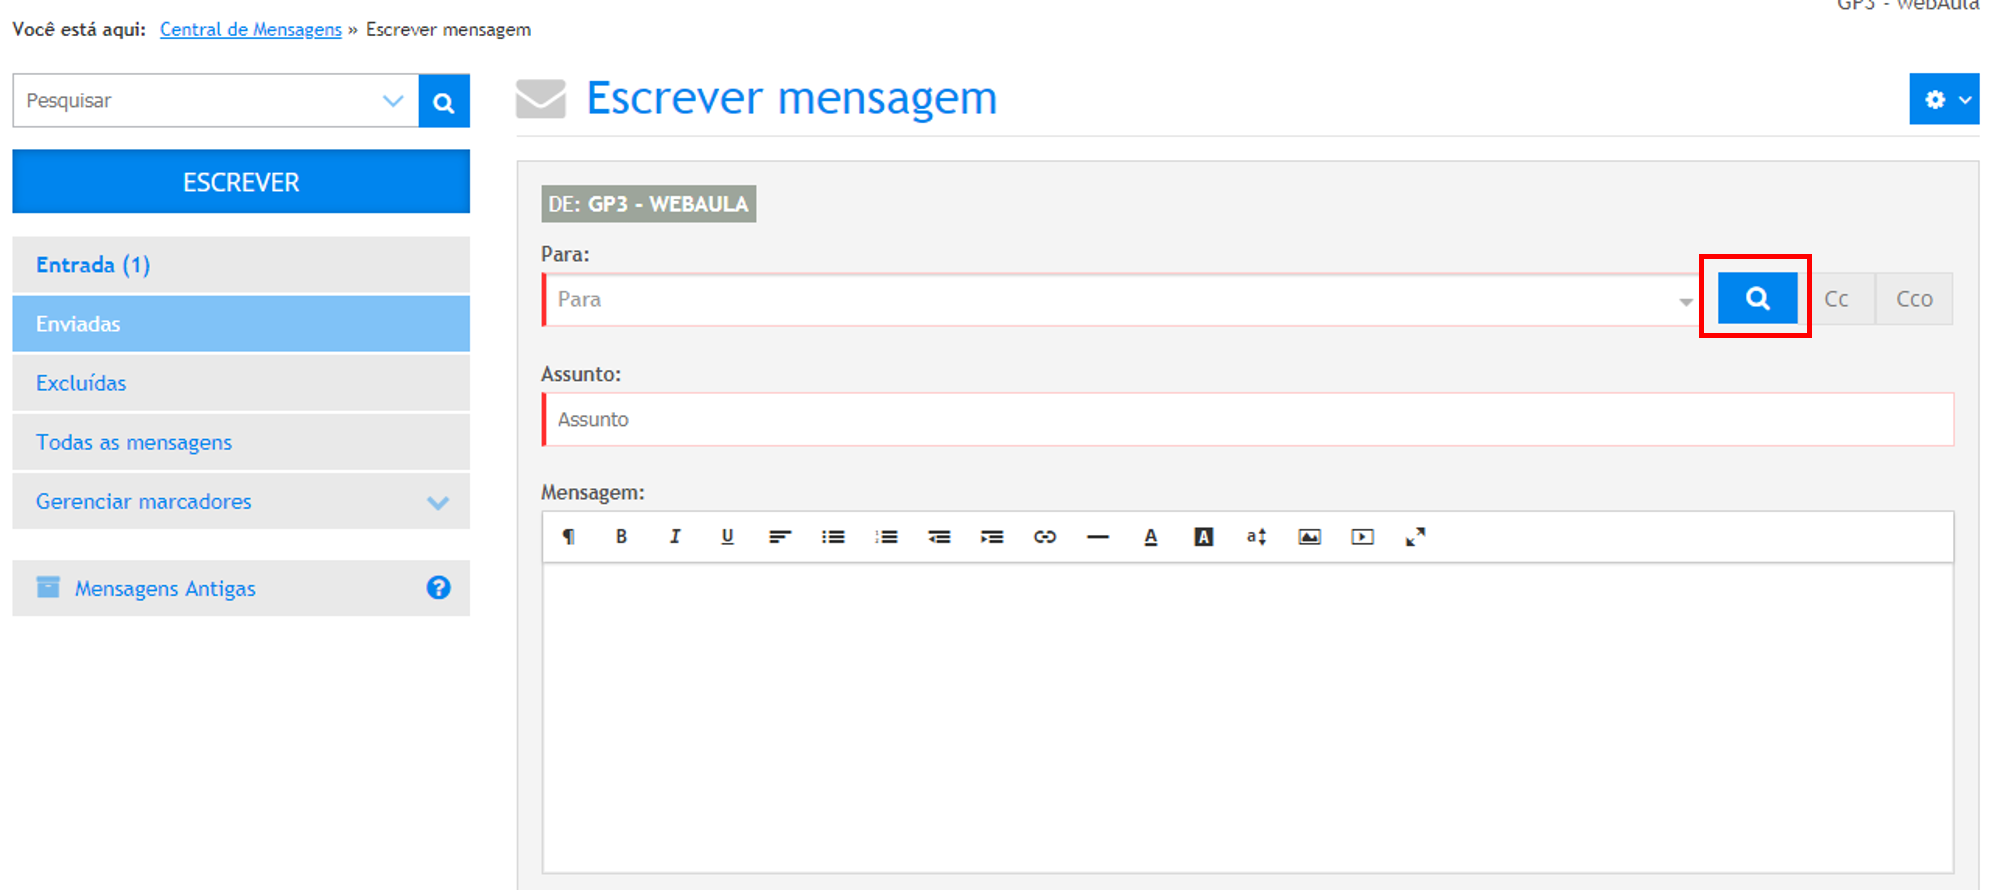Click the unordered bullet list icon
The width and height of the screenshot is (2000, 890).
(x=833, y=537)
